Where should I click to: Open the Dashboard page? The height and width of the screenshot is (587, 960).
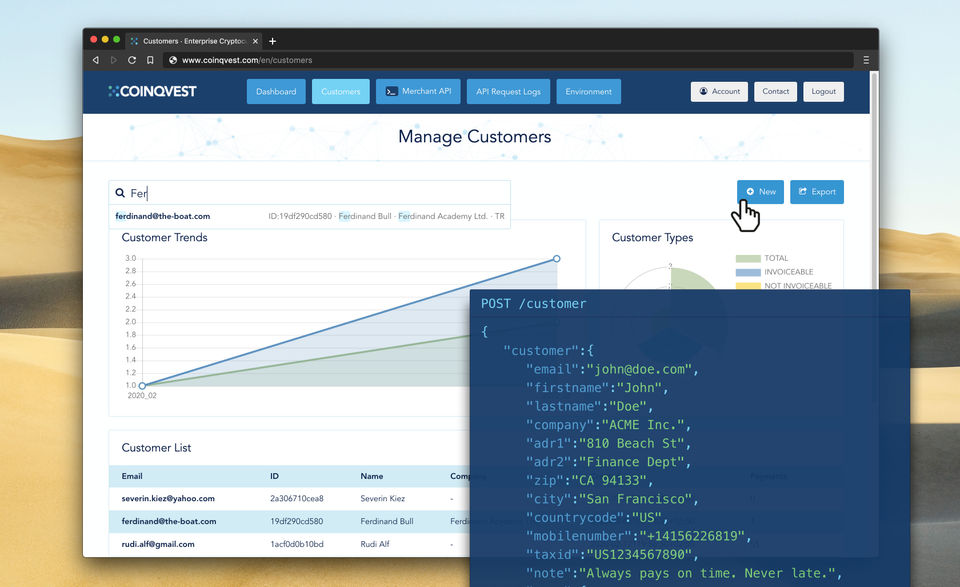coord(276,91)
